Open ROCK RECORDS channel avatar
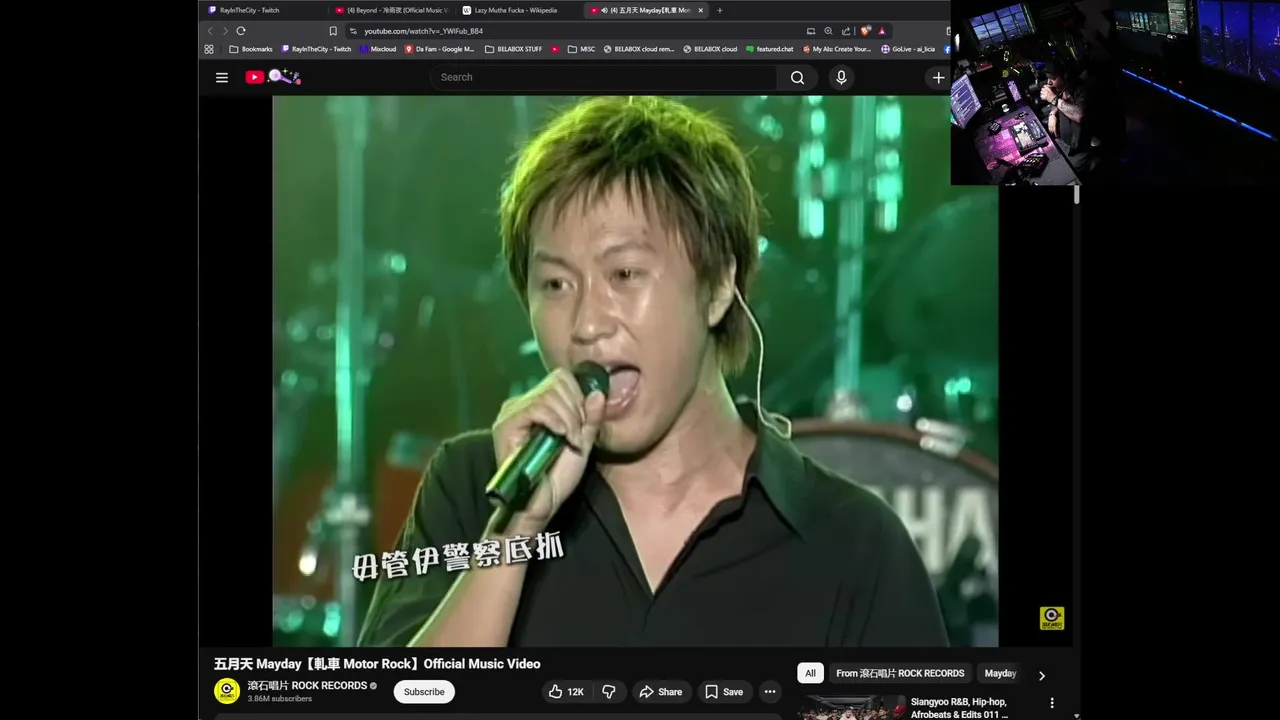Image resolution: width=1280 pixels, height=720 pixels. click(227, 691)
